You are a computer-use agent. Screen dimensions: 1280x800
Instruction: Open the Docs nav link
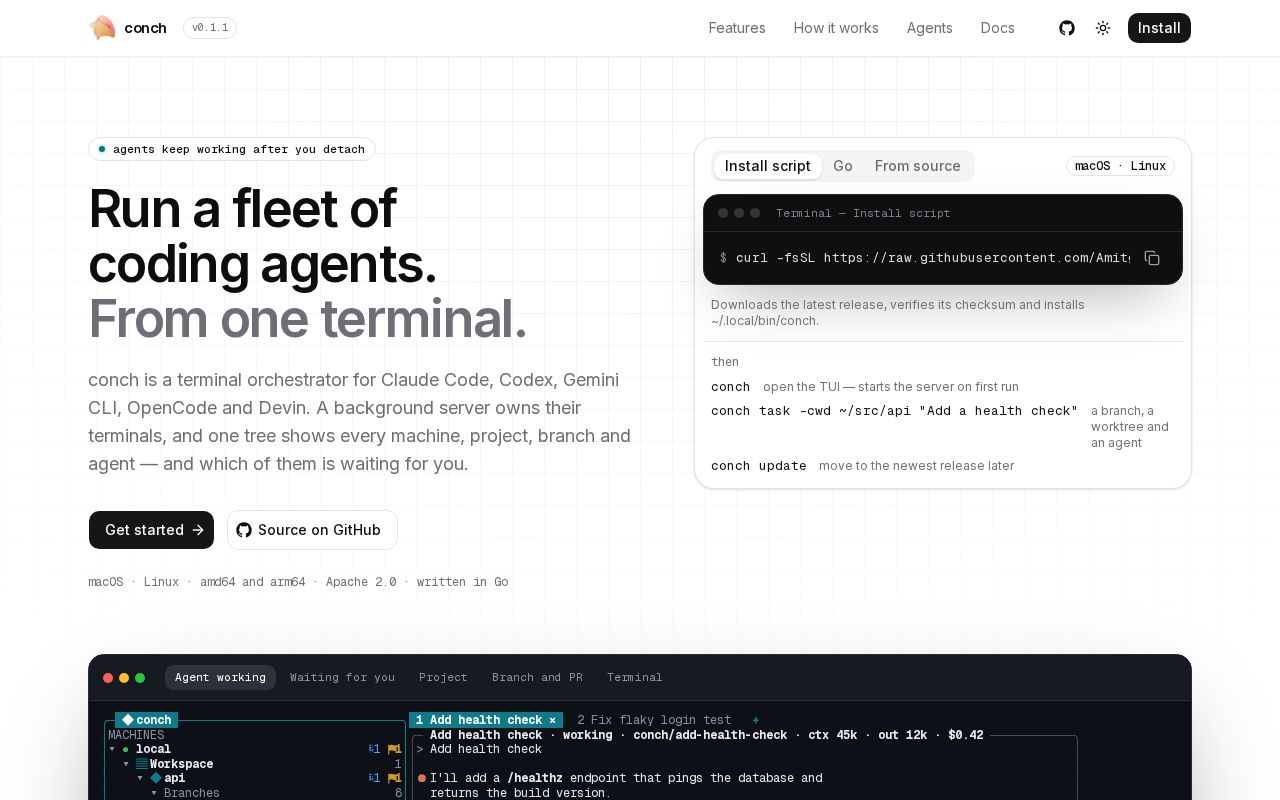pyautogui.click(x=998, y=28)
